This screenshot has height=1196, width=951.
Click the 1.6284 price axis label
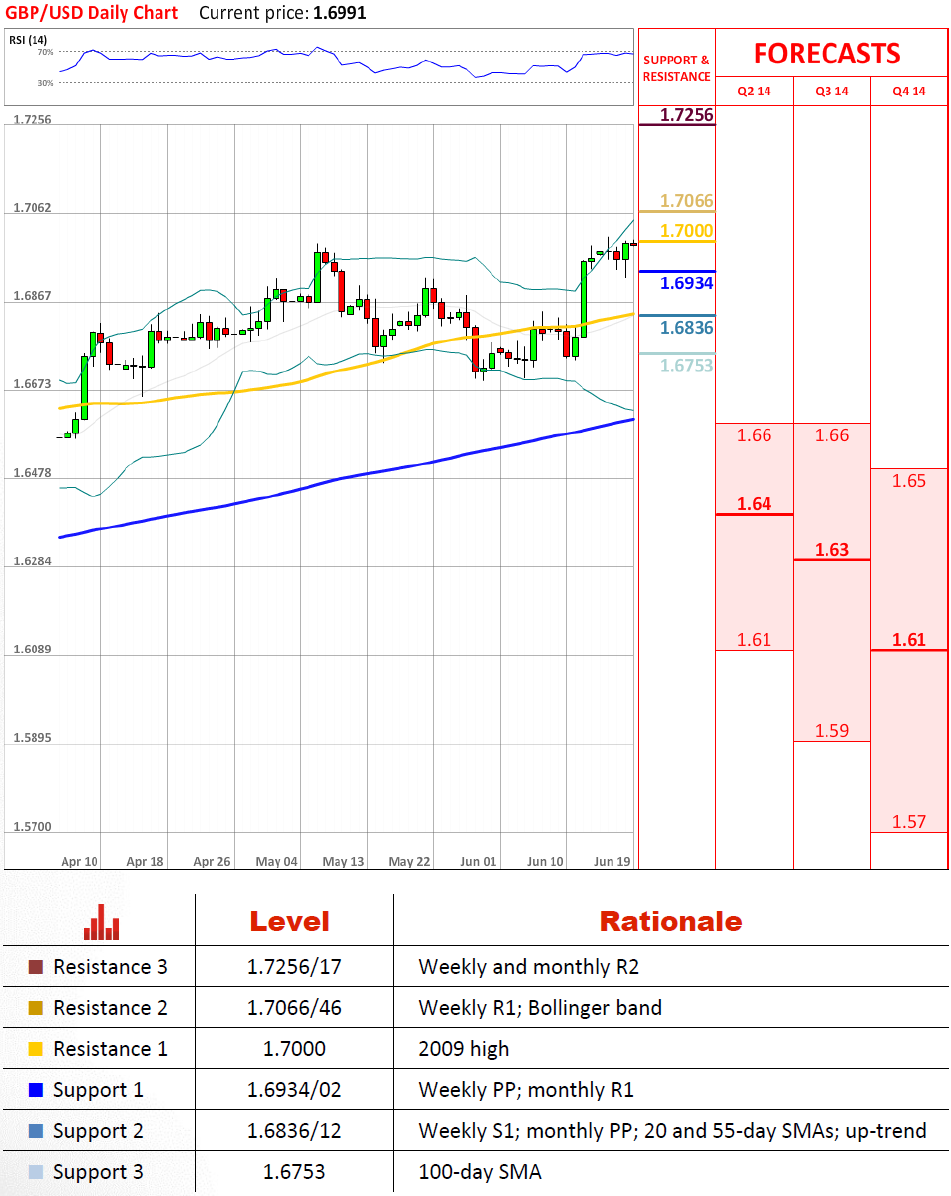[32, 561]
